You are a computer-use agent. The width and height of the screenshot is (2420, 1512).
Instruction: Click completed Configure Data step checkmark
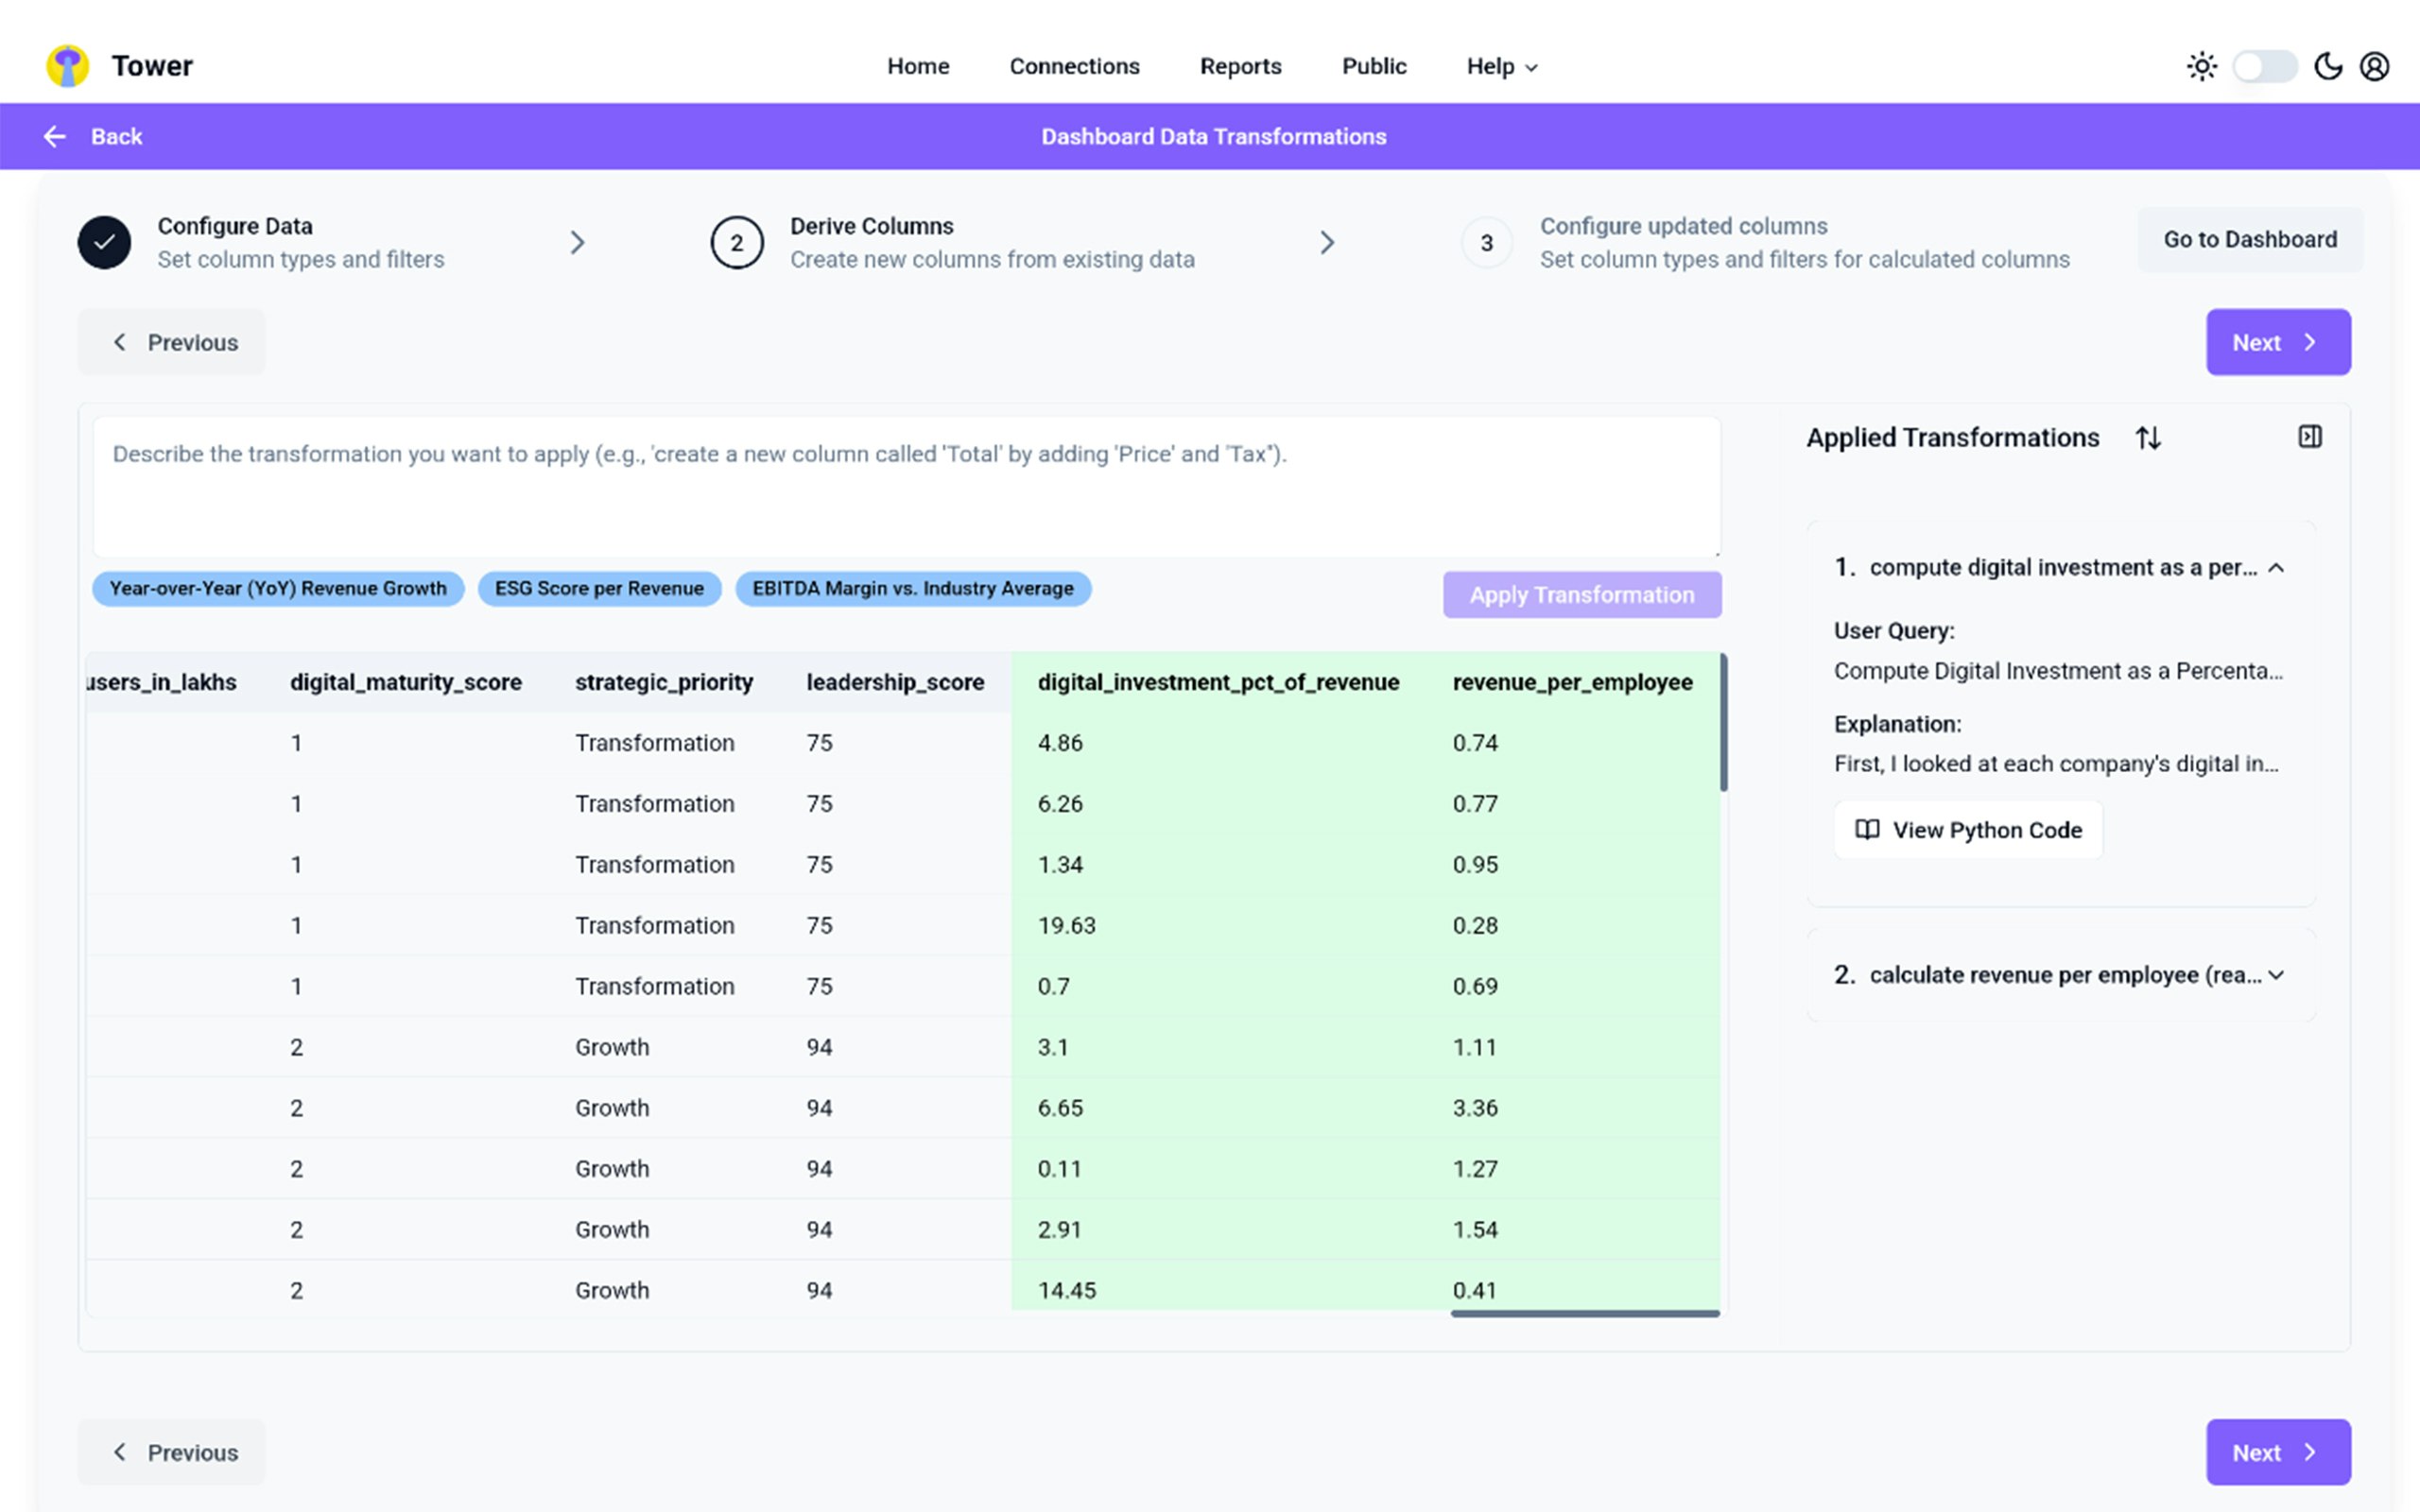(x=104, y=242)
